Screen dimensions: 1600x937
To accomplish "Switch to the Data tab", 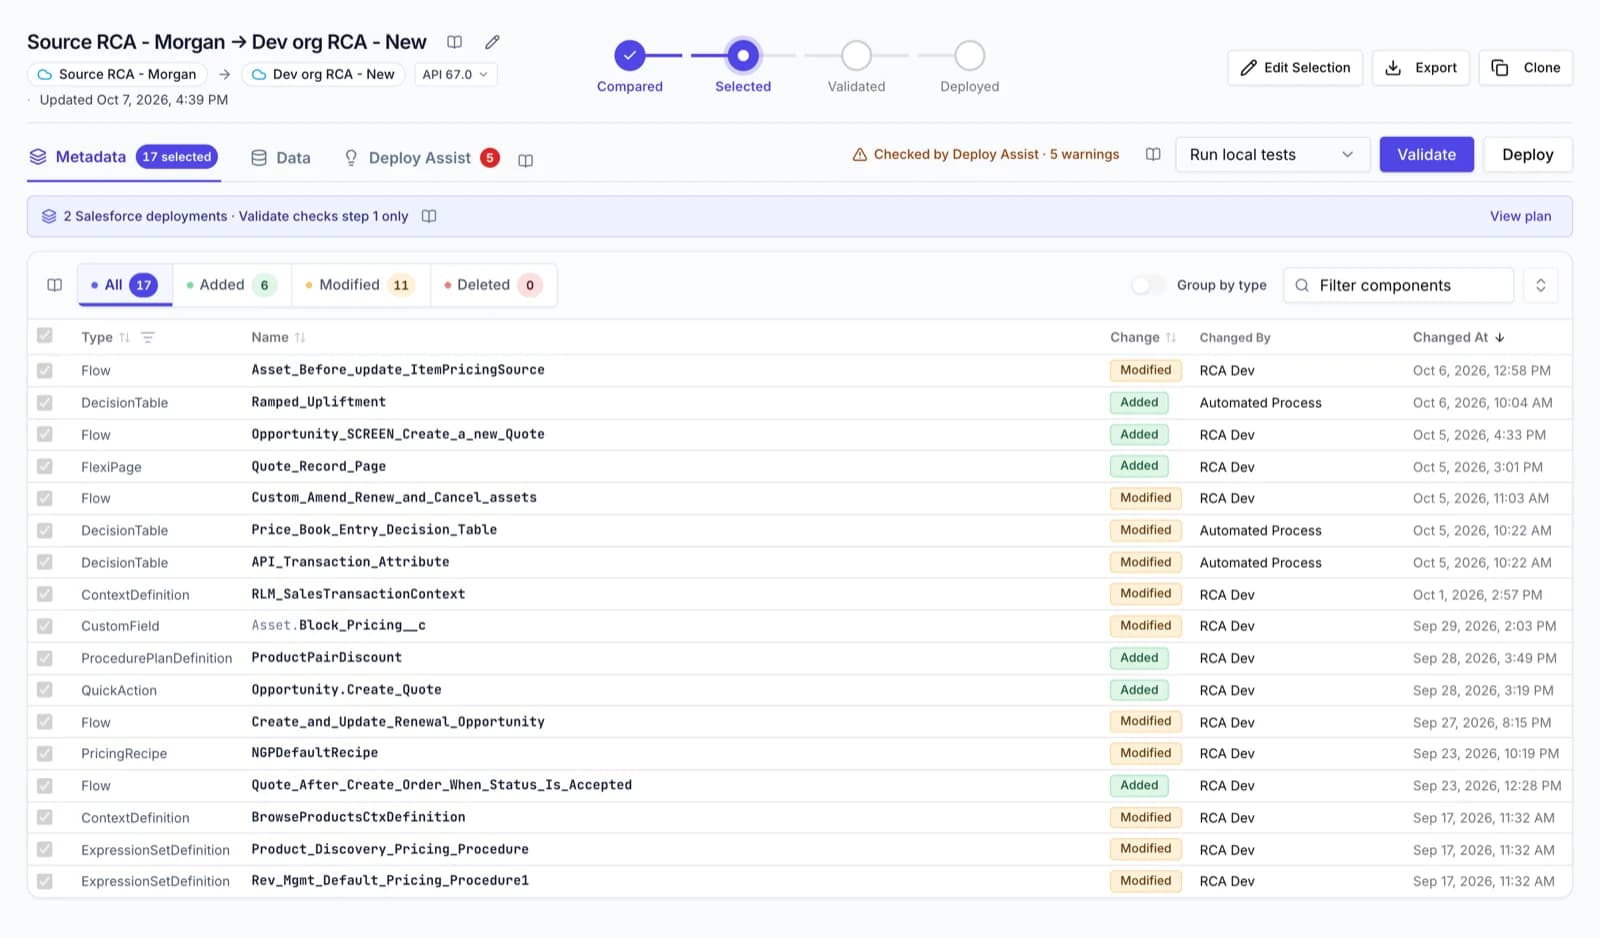I will point(281,158).
